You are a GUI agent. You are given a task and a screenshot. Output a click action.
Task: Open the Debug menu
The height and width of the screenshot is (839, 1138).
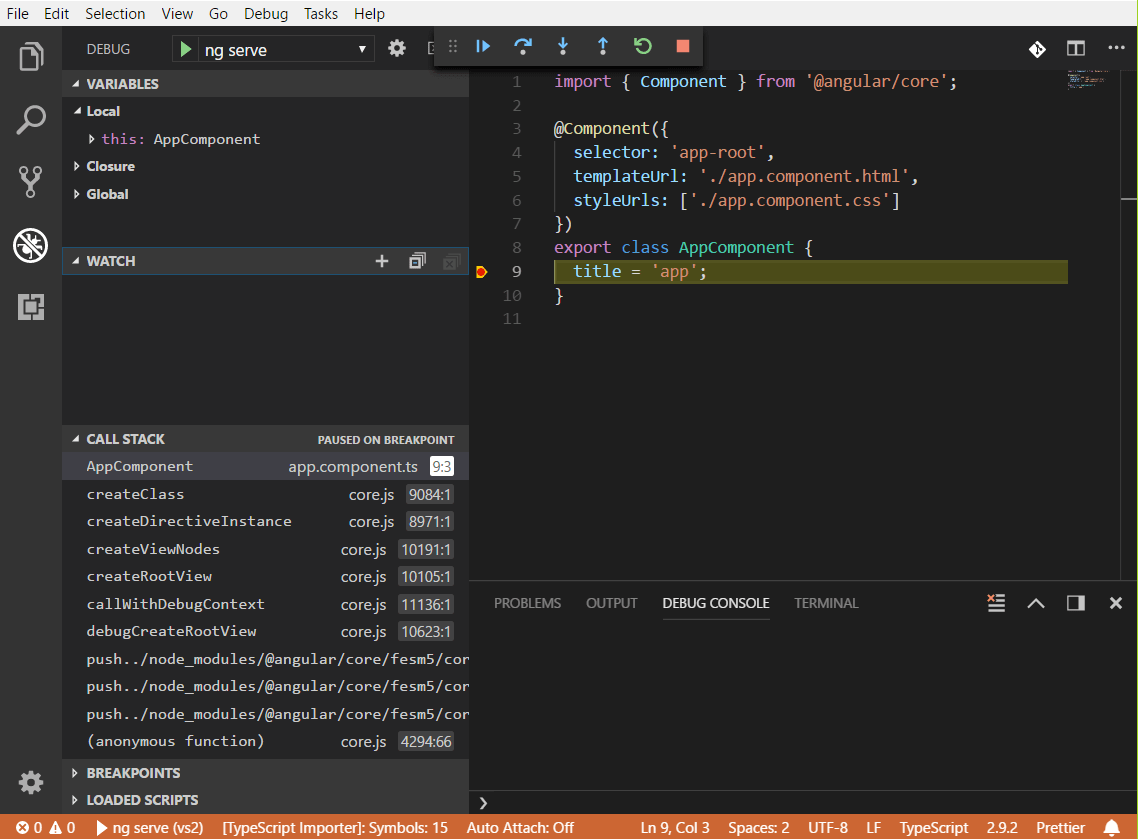click(265, 13)
